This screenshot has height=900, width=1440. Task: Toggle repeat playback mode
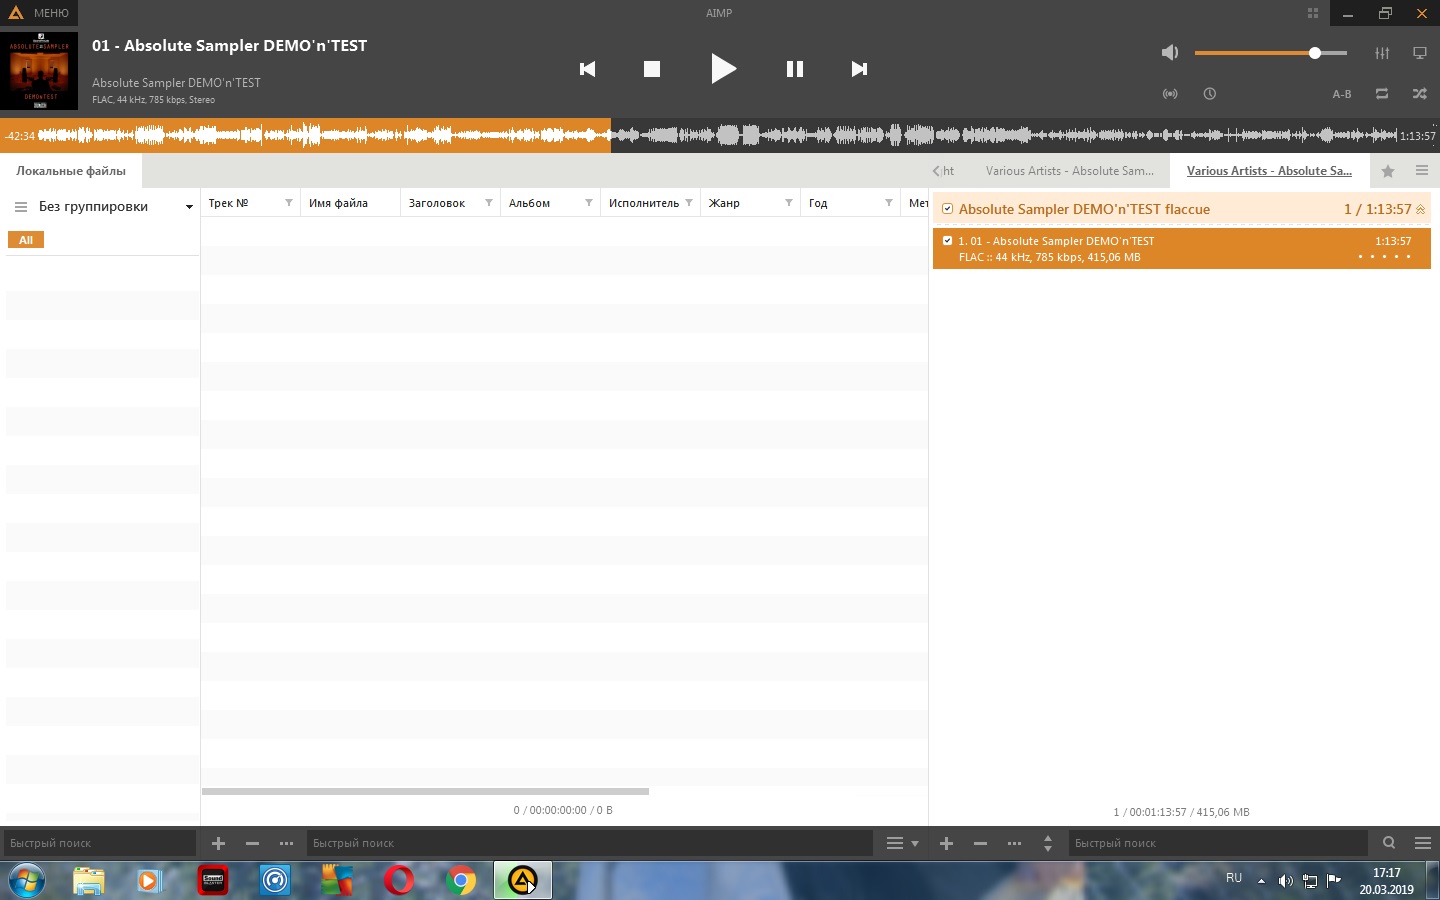pyautogui.click(x=1382, y=94)
